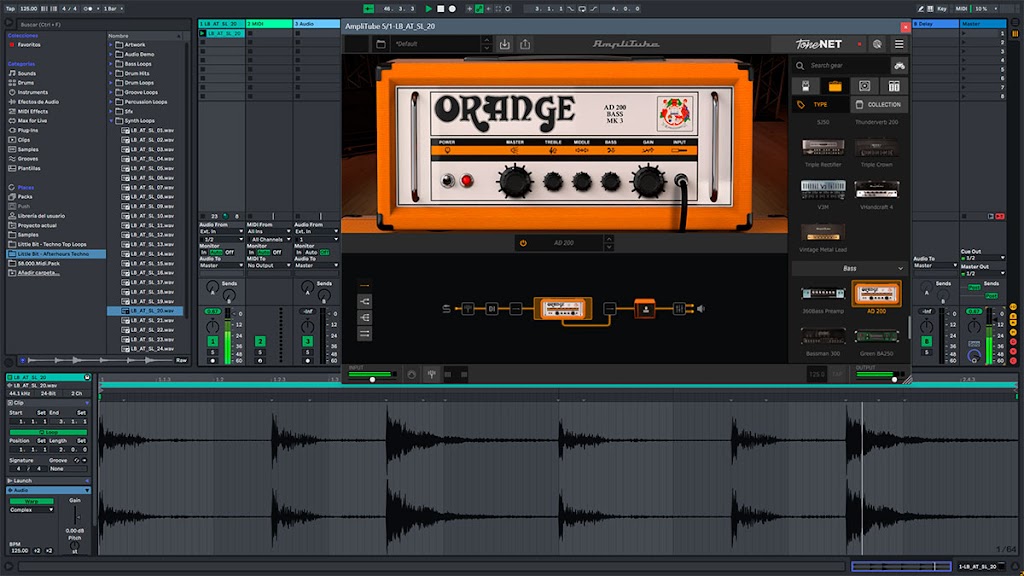
Task: Open the AmpliTube custom shop globe icon
Action: (877, 44)
